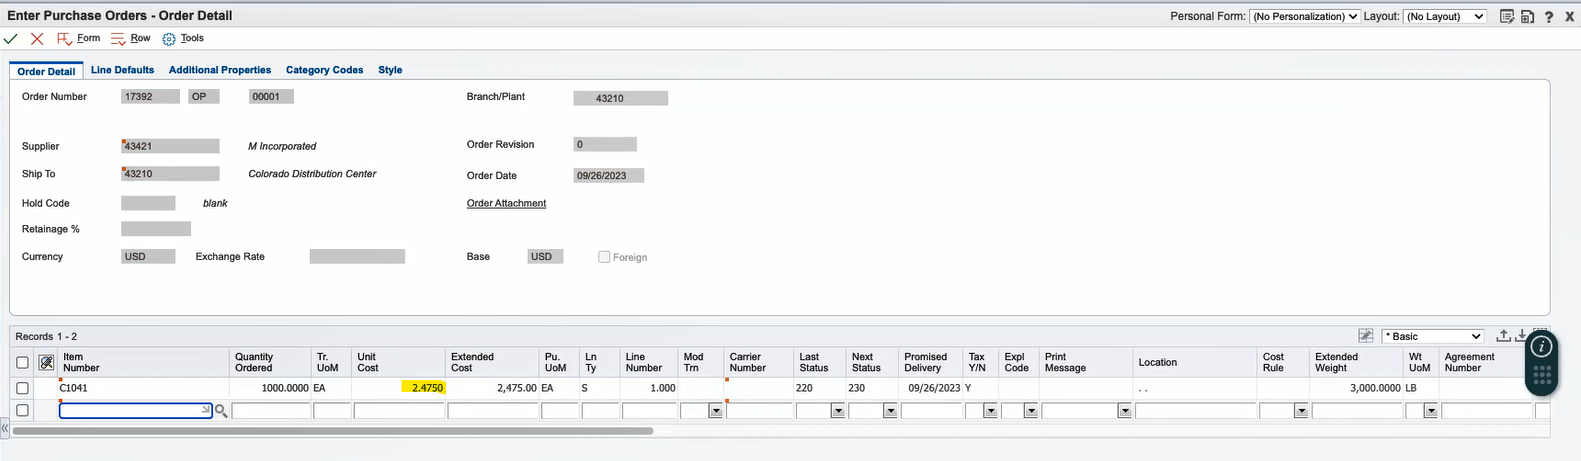Click the quantity 1000.0000 cell
Screen dimensions: 1581x461
[x=271, y=388]
